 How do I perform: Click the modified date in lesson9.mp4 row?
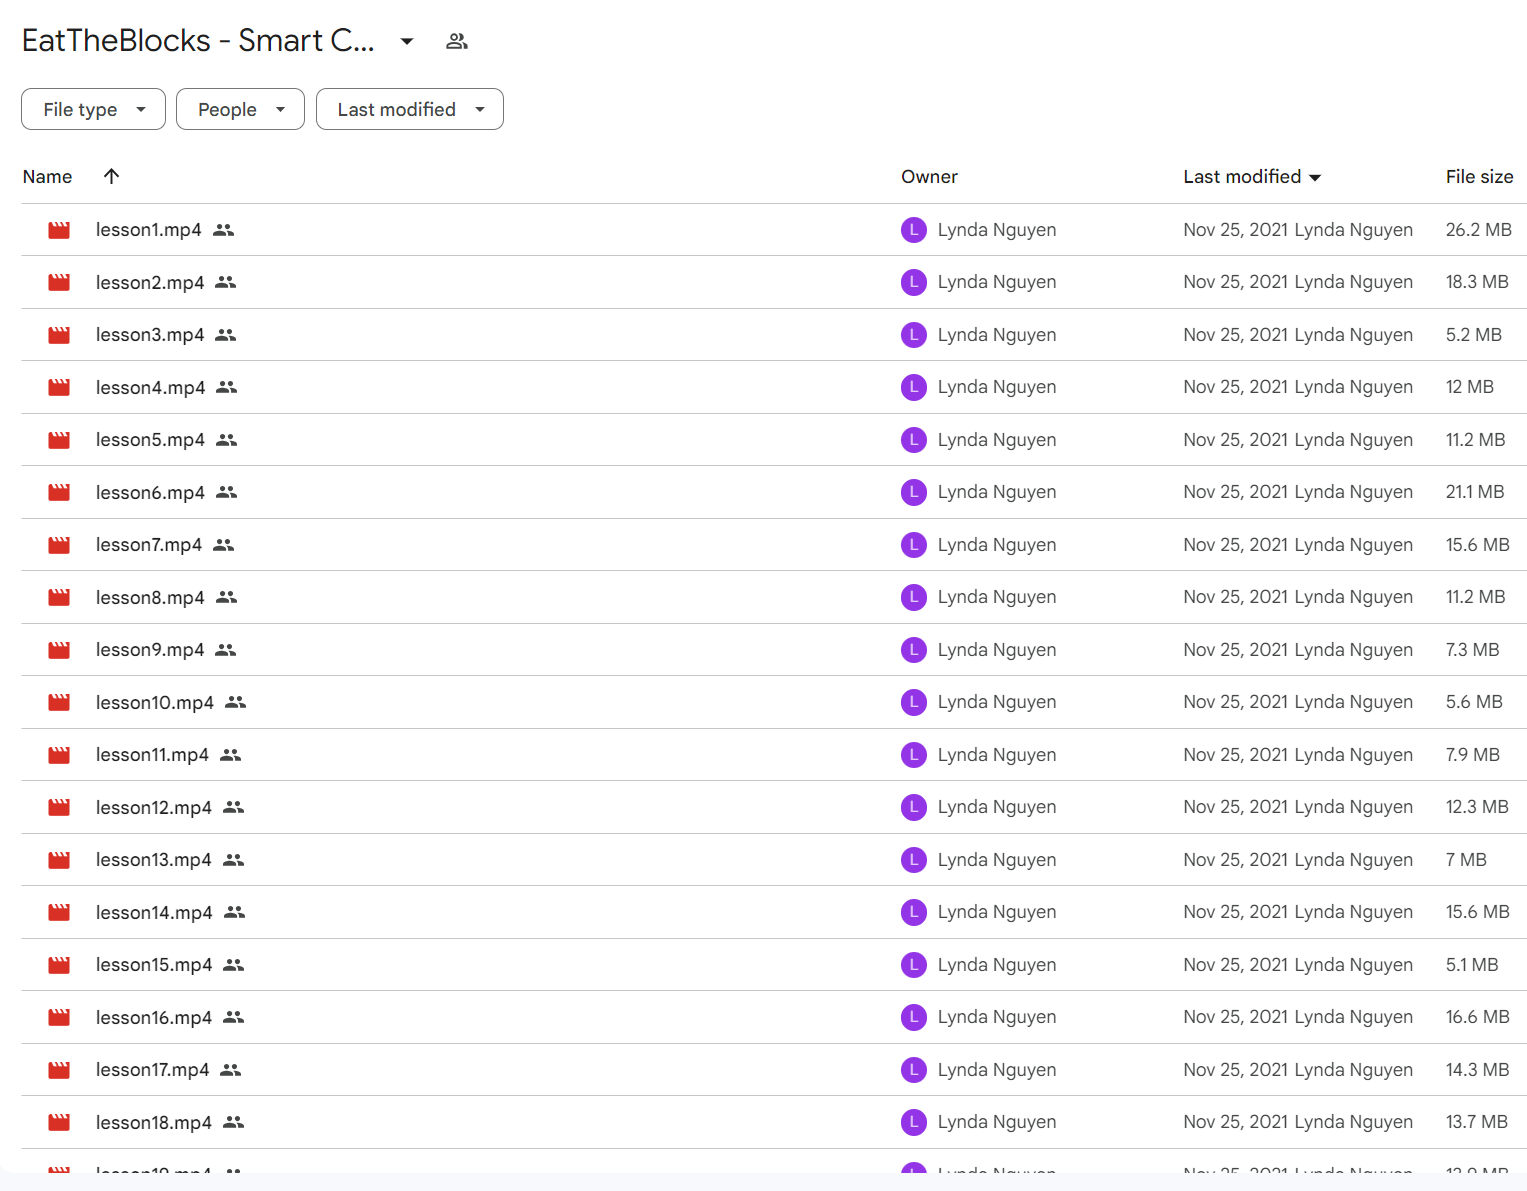tap(1235, 650)
